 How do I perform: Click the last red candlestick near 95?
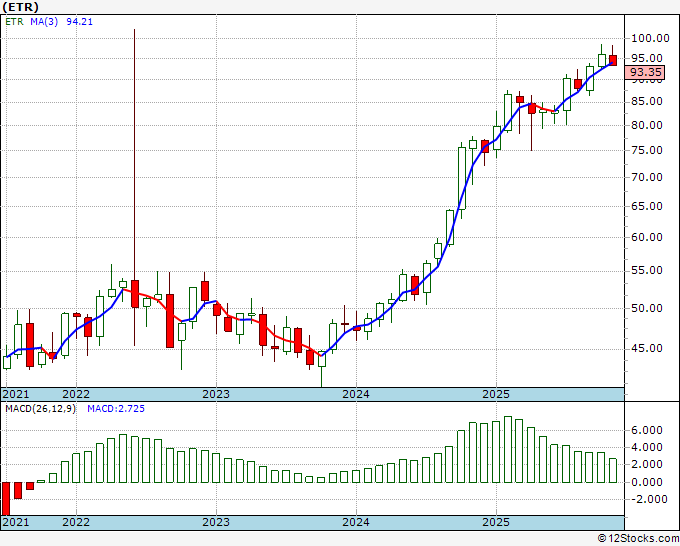coord(613,60)
